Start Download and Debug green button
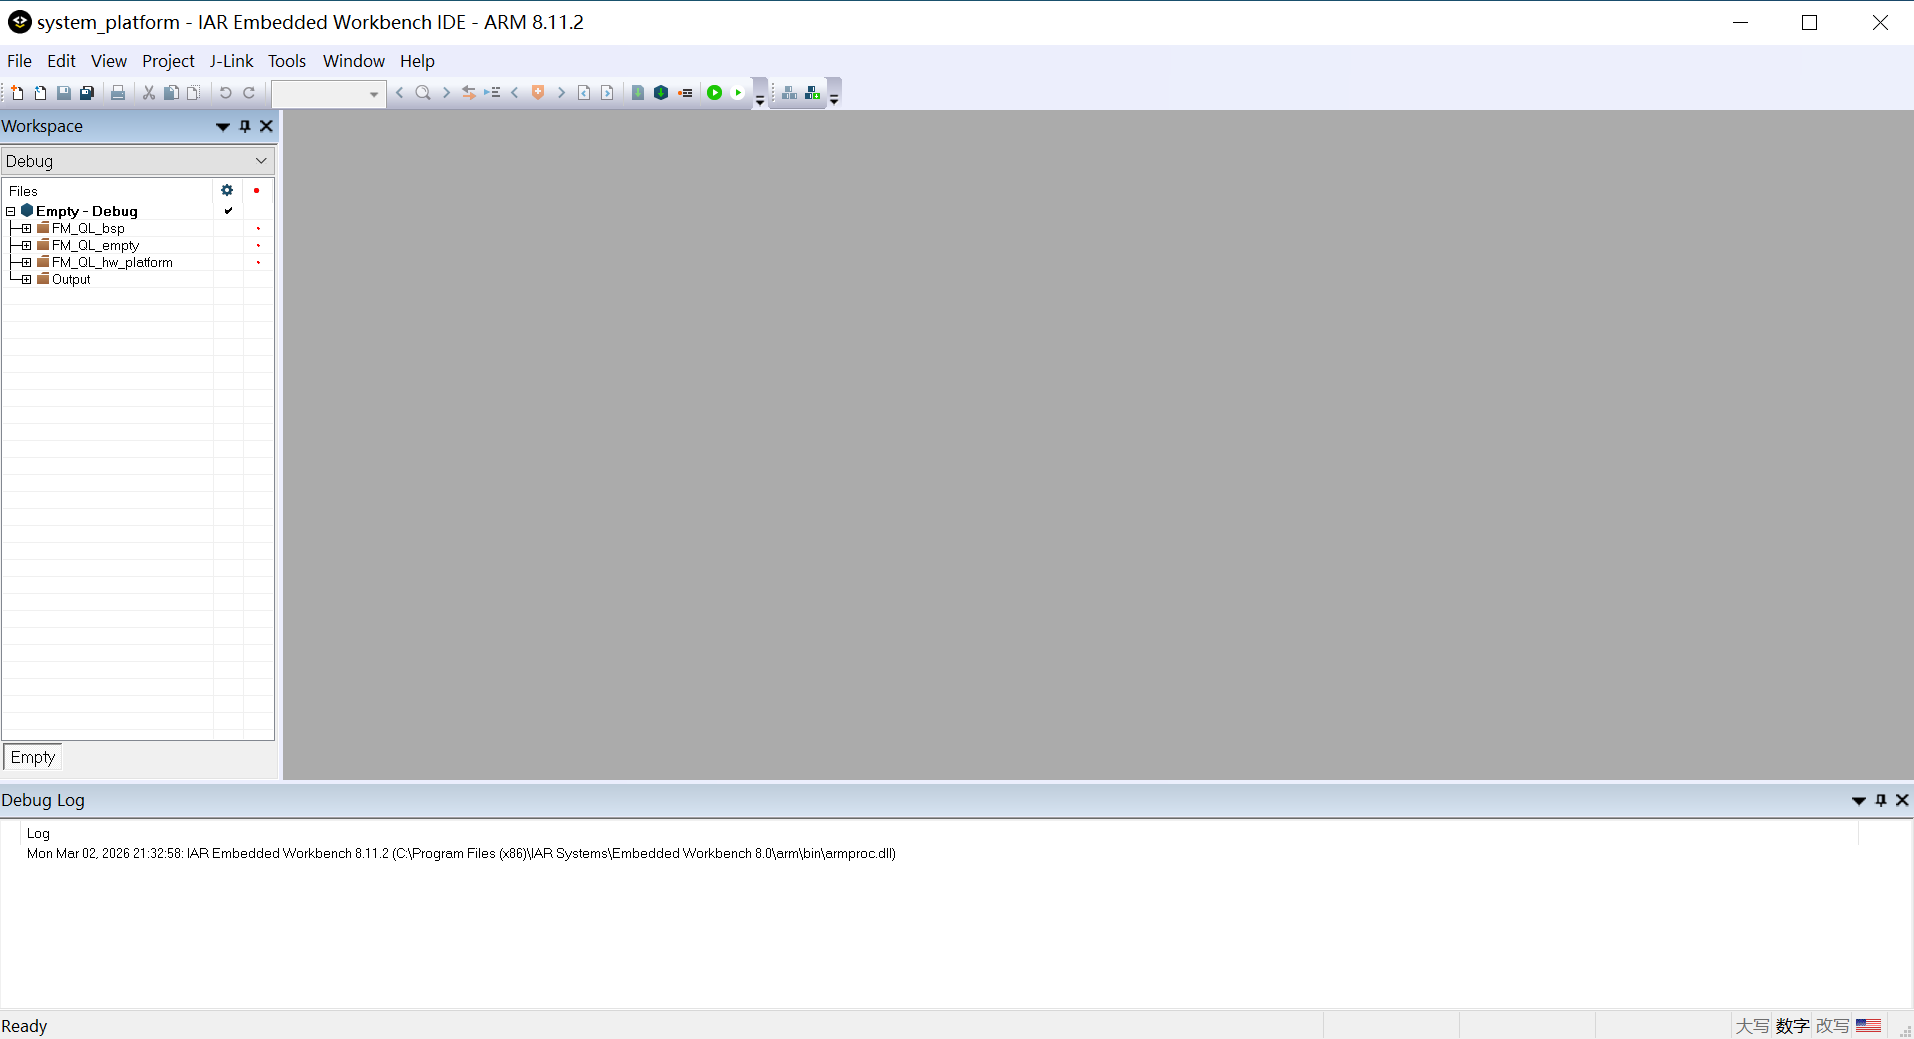The width and height of the screenshot is (1914, 1039). pyautogui.click(x=714, y=93)
